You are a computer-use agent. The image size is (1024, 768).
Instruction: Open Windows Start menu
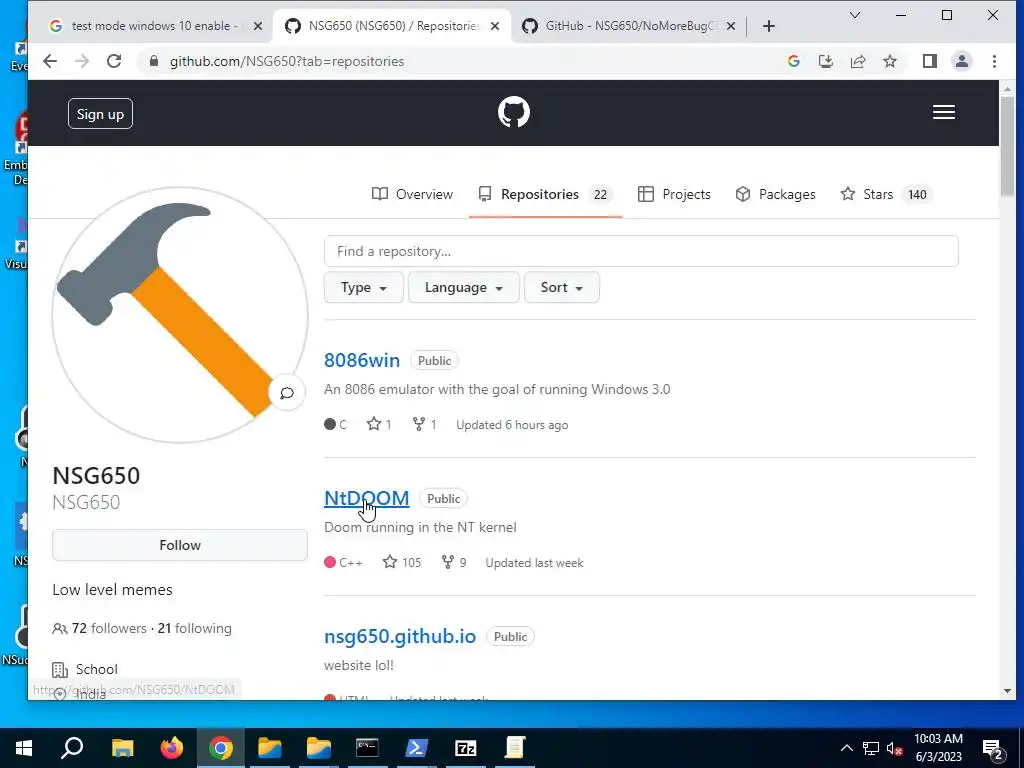coord(24,748)
